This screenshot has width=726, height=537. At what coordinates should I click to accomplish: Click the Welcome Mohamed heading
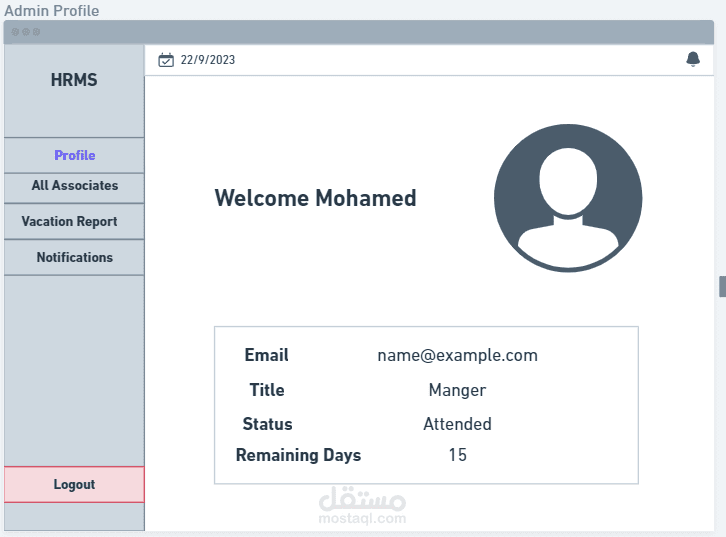(315, 198)
